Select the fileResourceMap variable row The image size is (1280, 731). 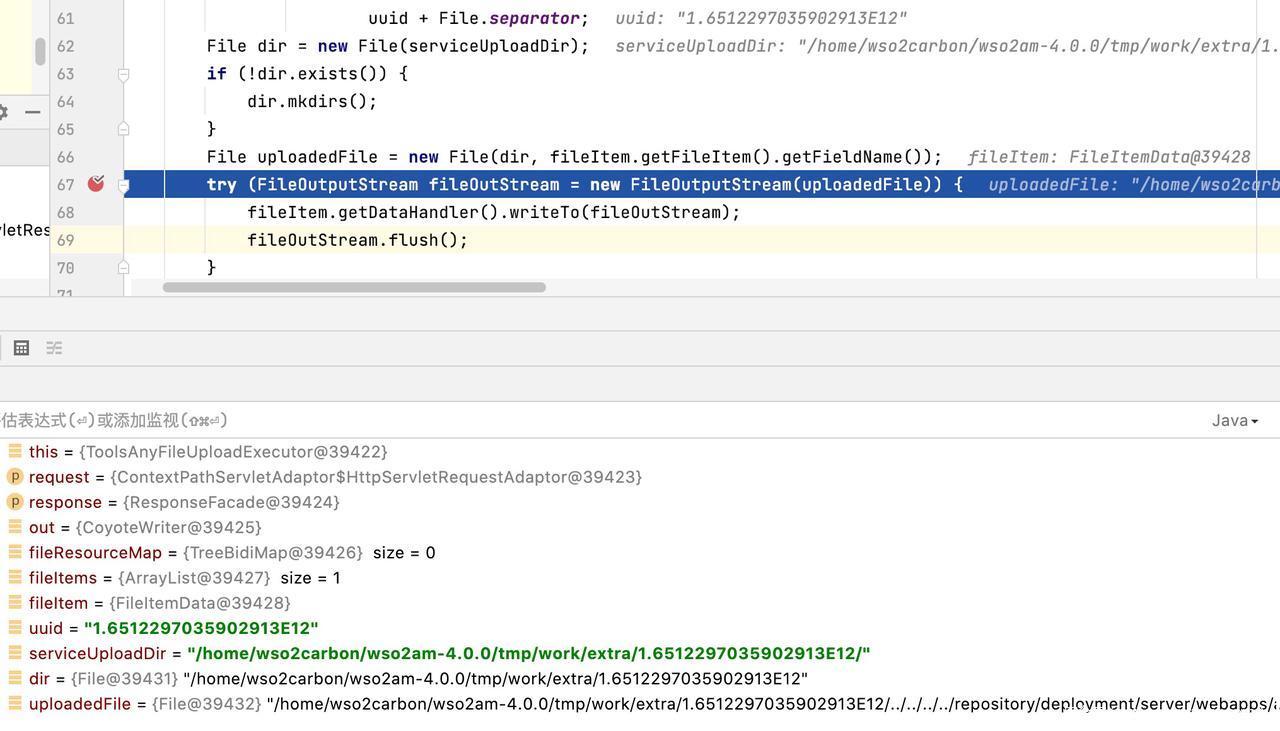(x=640, y=553)
